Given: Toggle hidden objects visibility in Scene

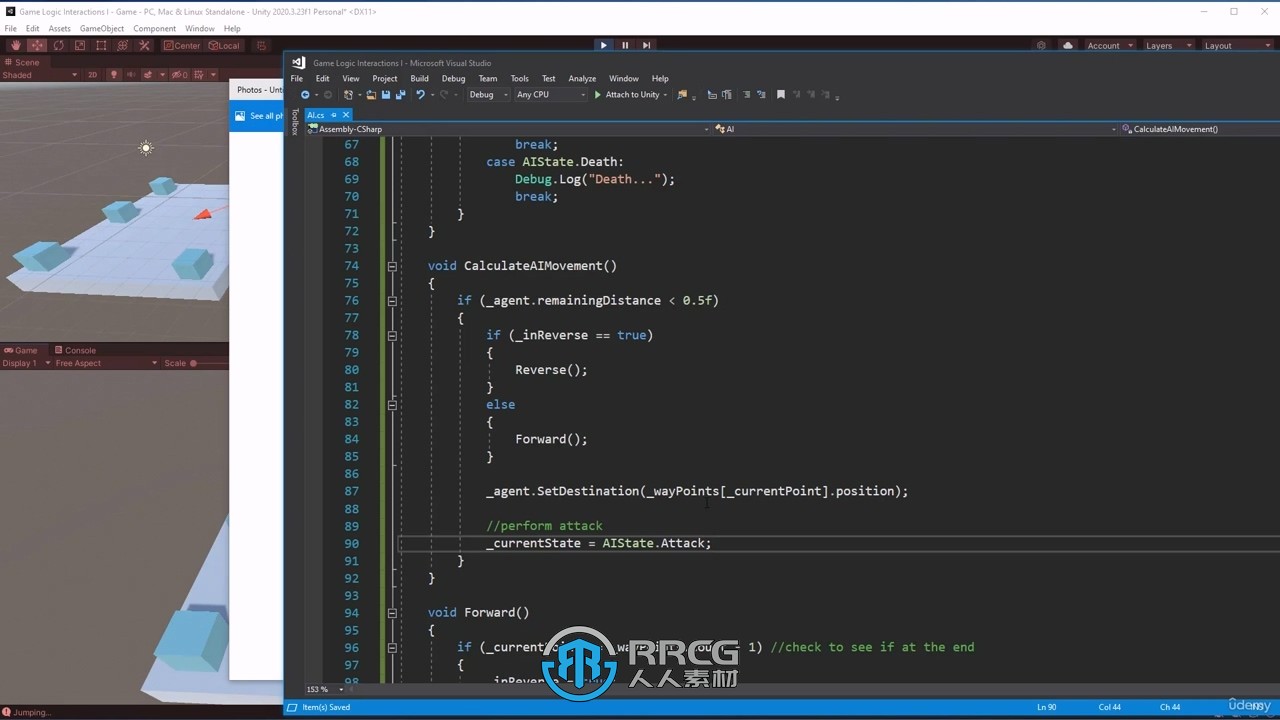Looking at the screenshot, I should [179, 75].
